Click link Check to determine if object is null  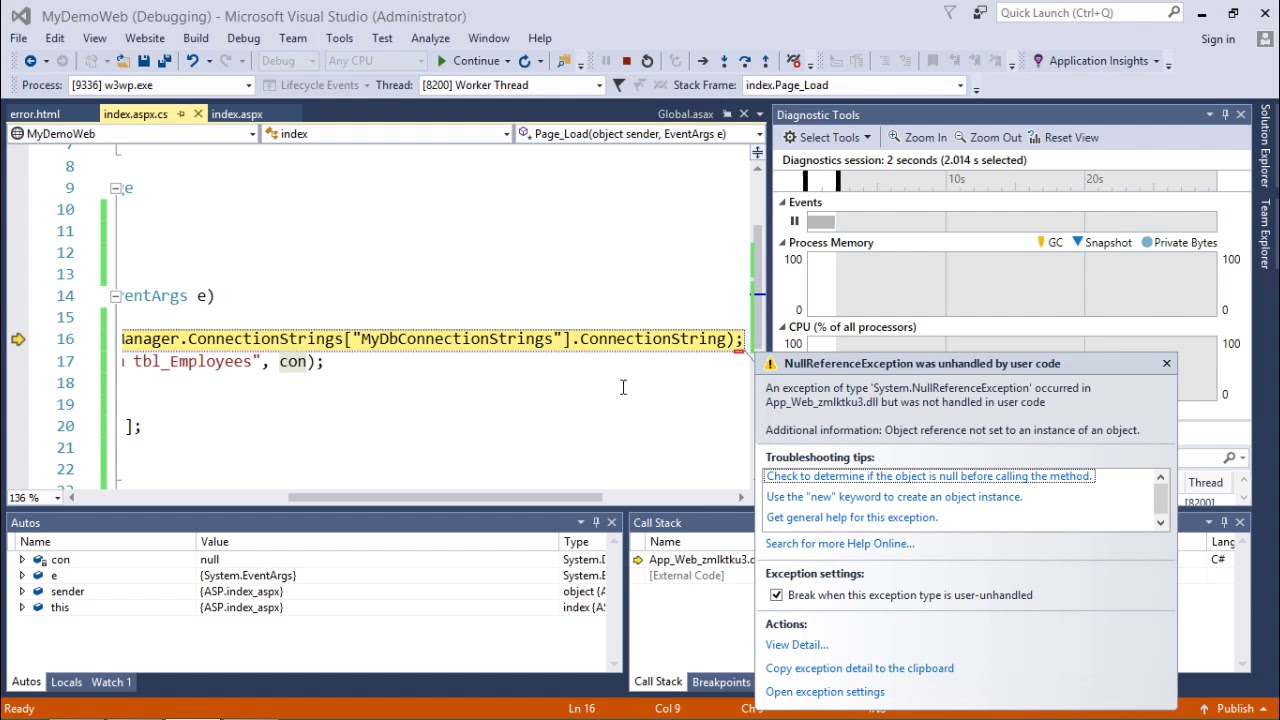coord(930,476)
